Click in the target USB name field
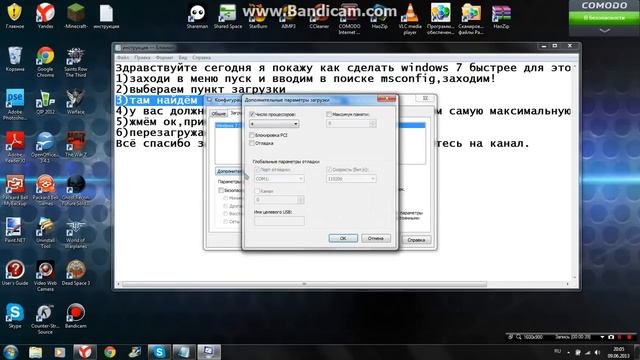Image resolution: width=640 pixels, height=360 pixels. click(x=279, y=221)
